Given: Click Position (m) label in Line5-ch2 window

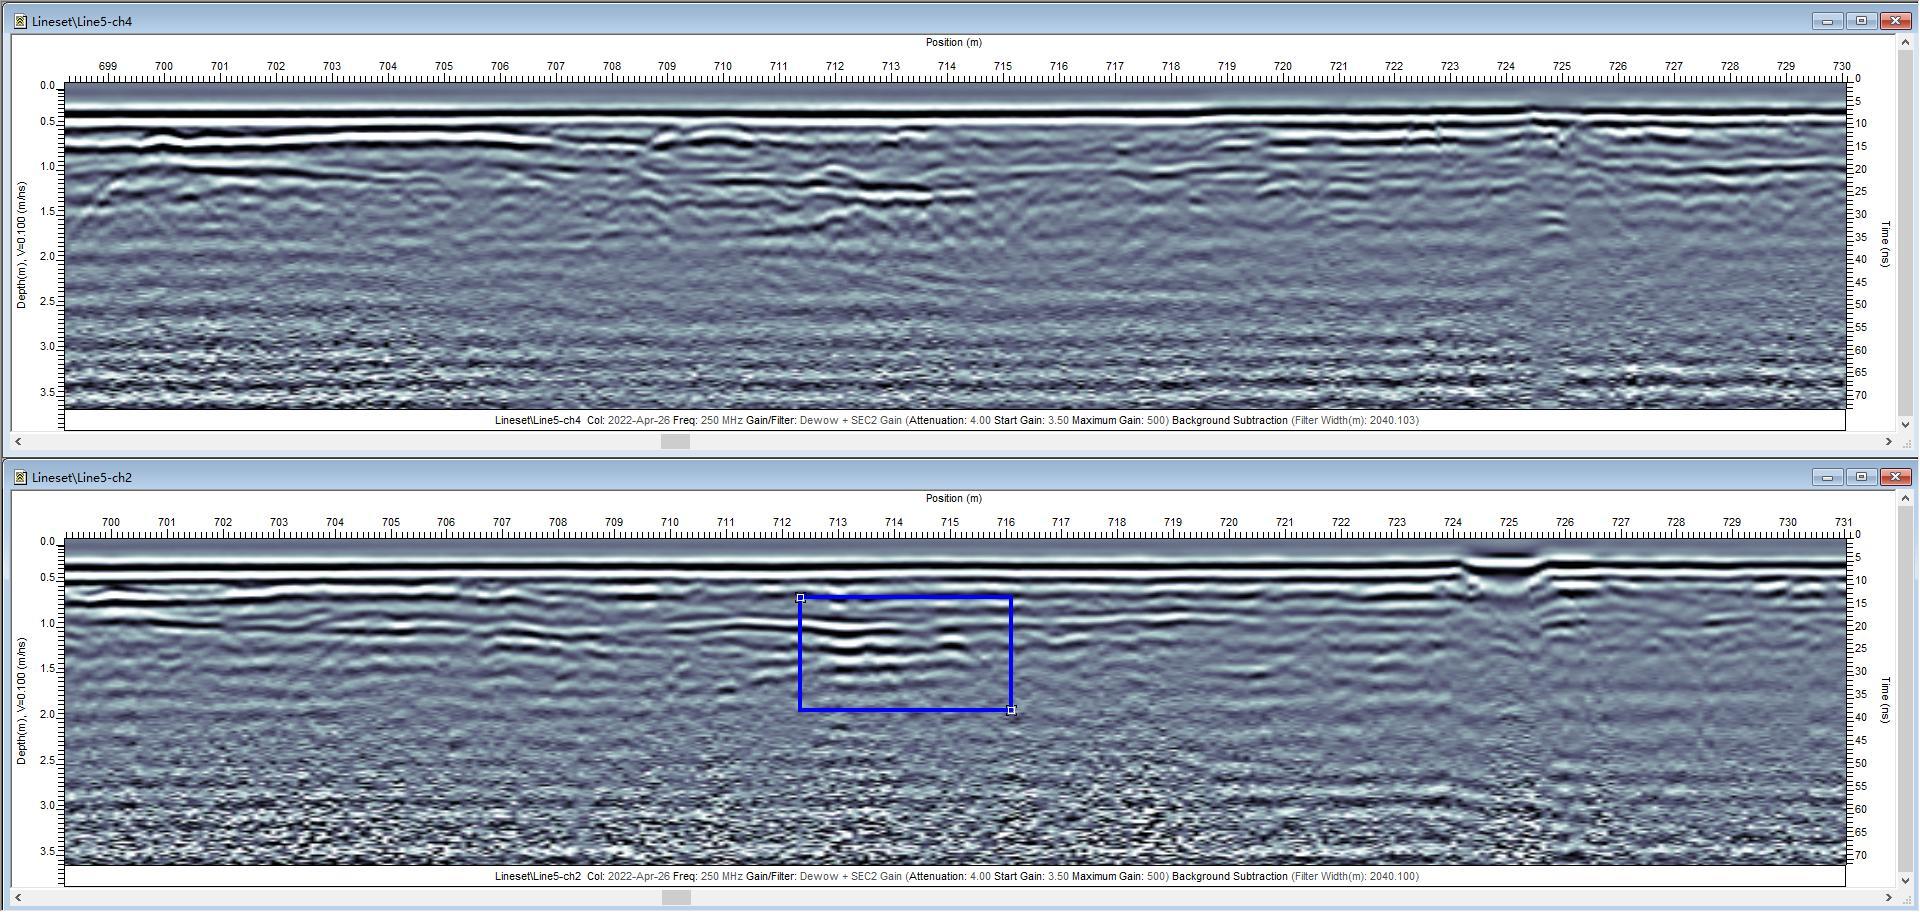Looking at the screenshot, I should 953,498.
